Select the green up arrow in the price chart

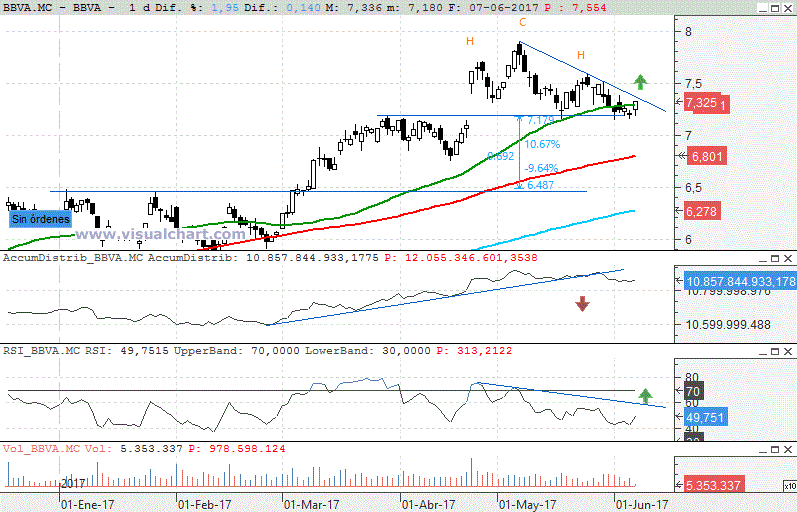click(x=640, y=81)
